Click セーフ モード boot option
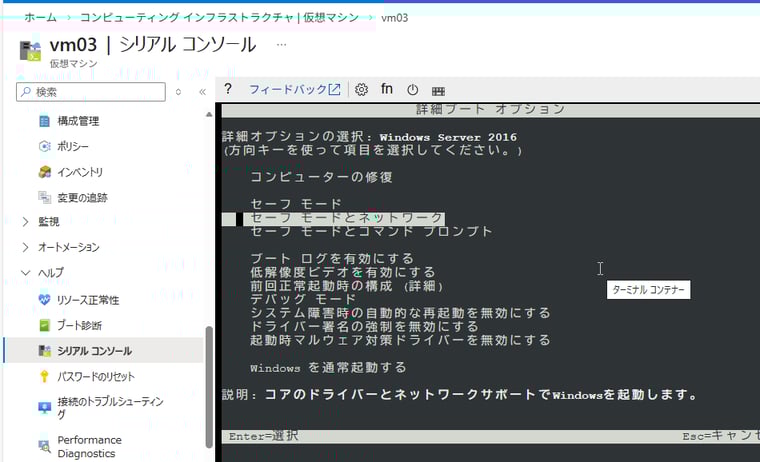The width and height of the screenshot is (760, 462). tap(296, 204)
